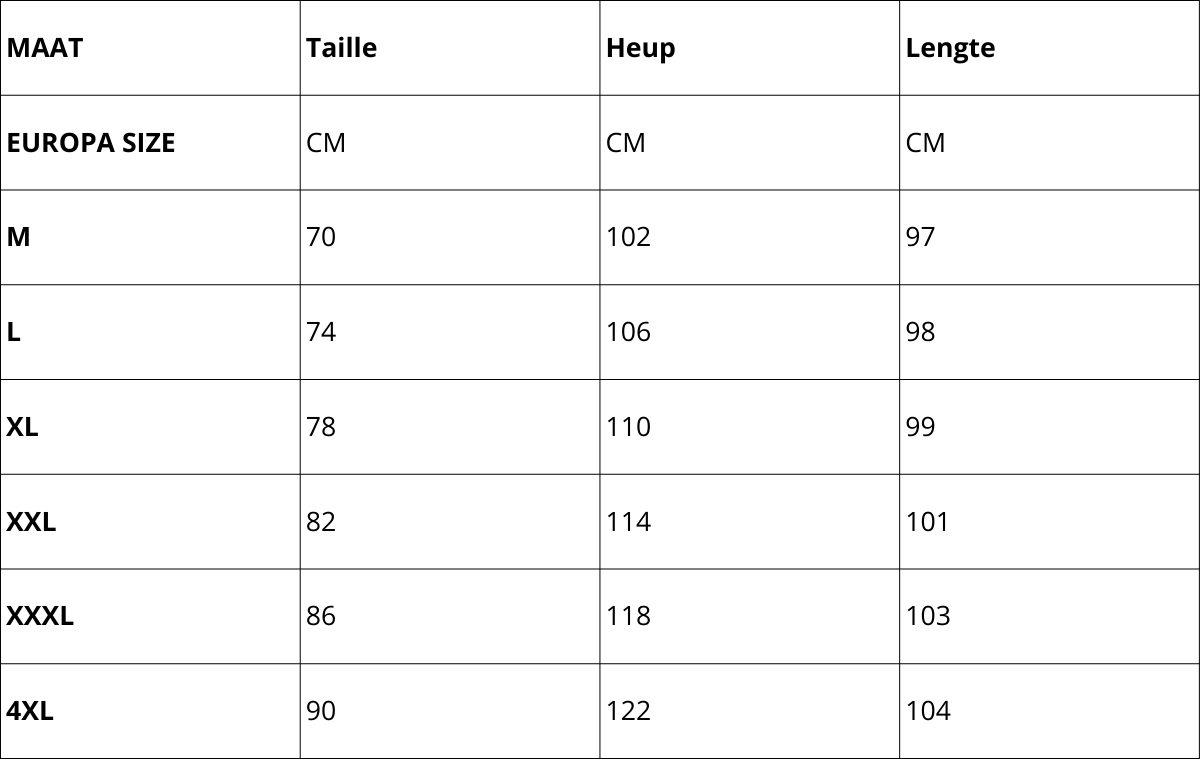This screenshot has height=759, width=1200.
Task: Click the XXXL size row label
Action: pyautogui.click(x=40, y=616)
